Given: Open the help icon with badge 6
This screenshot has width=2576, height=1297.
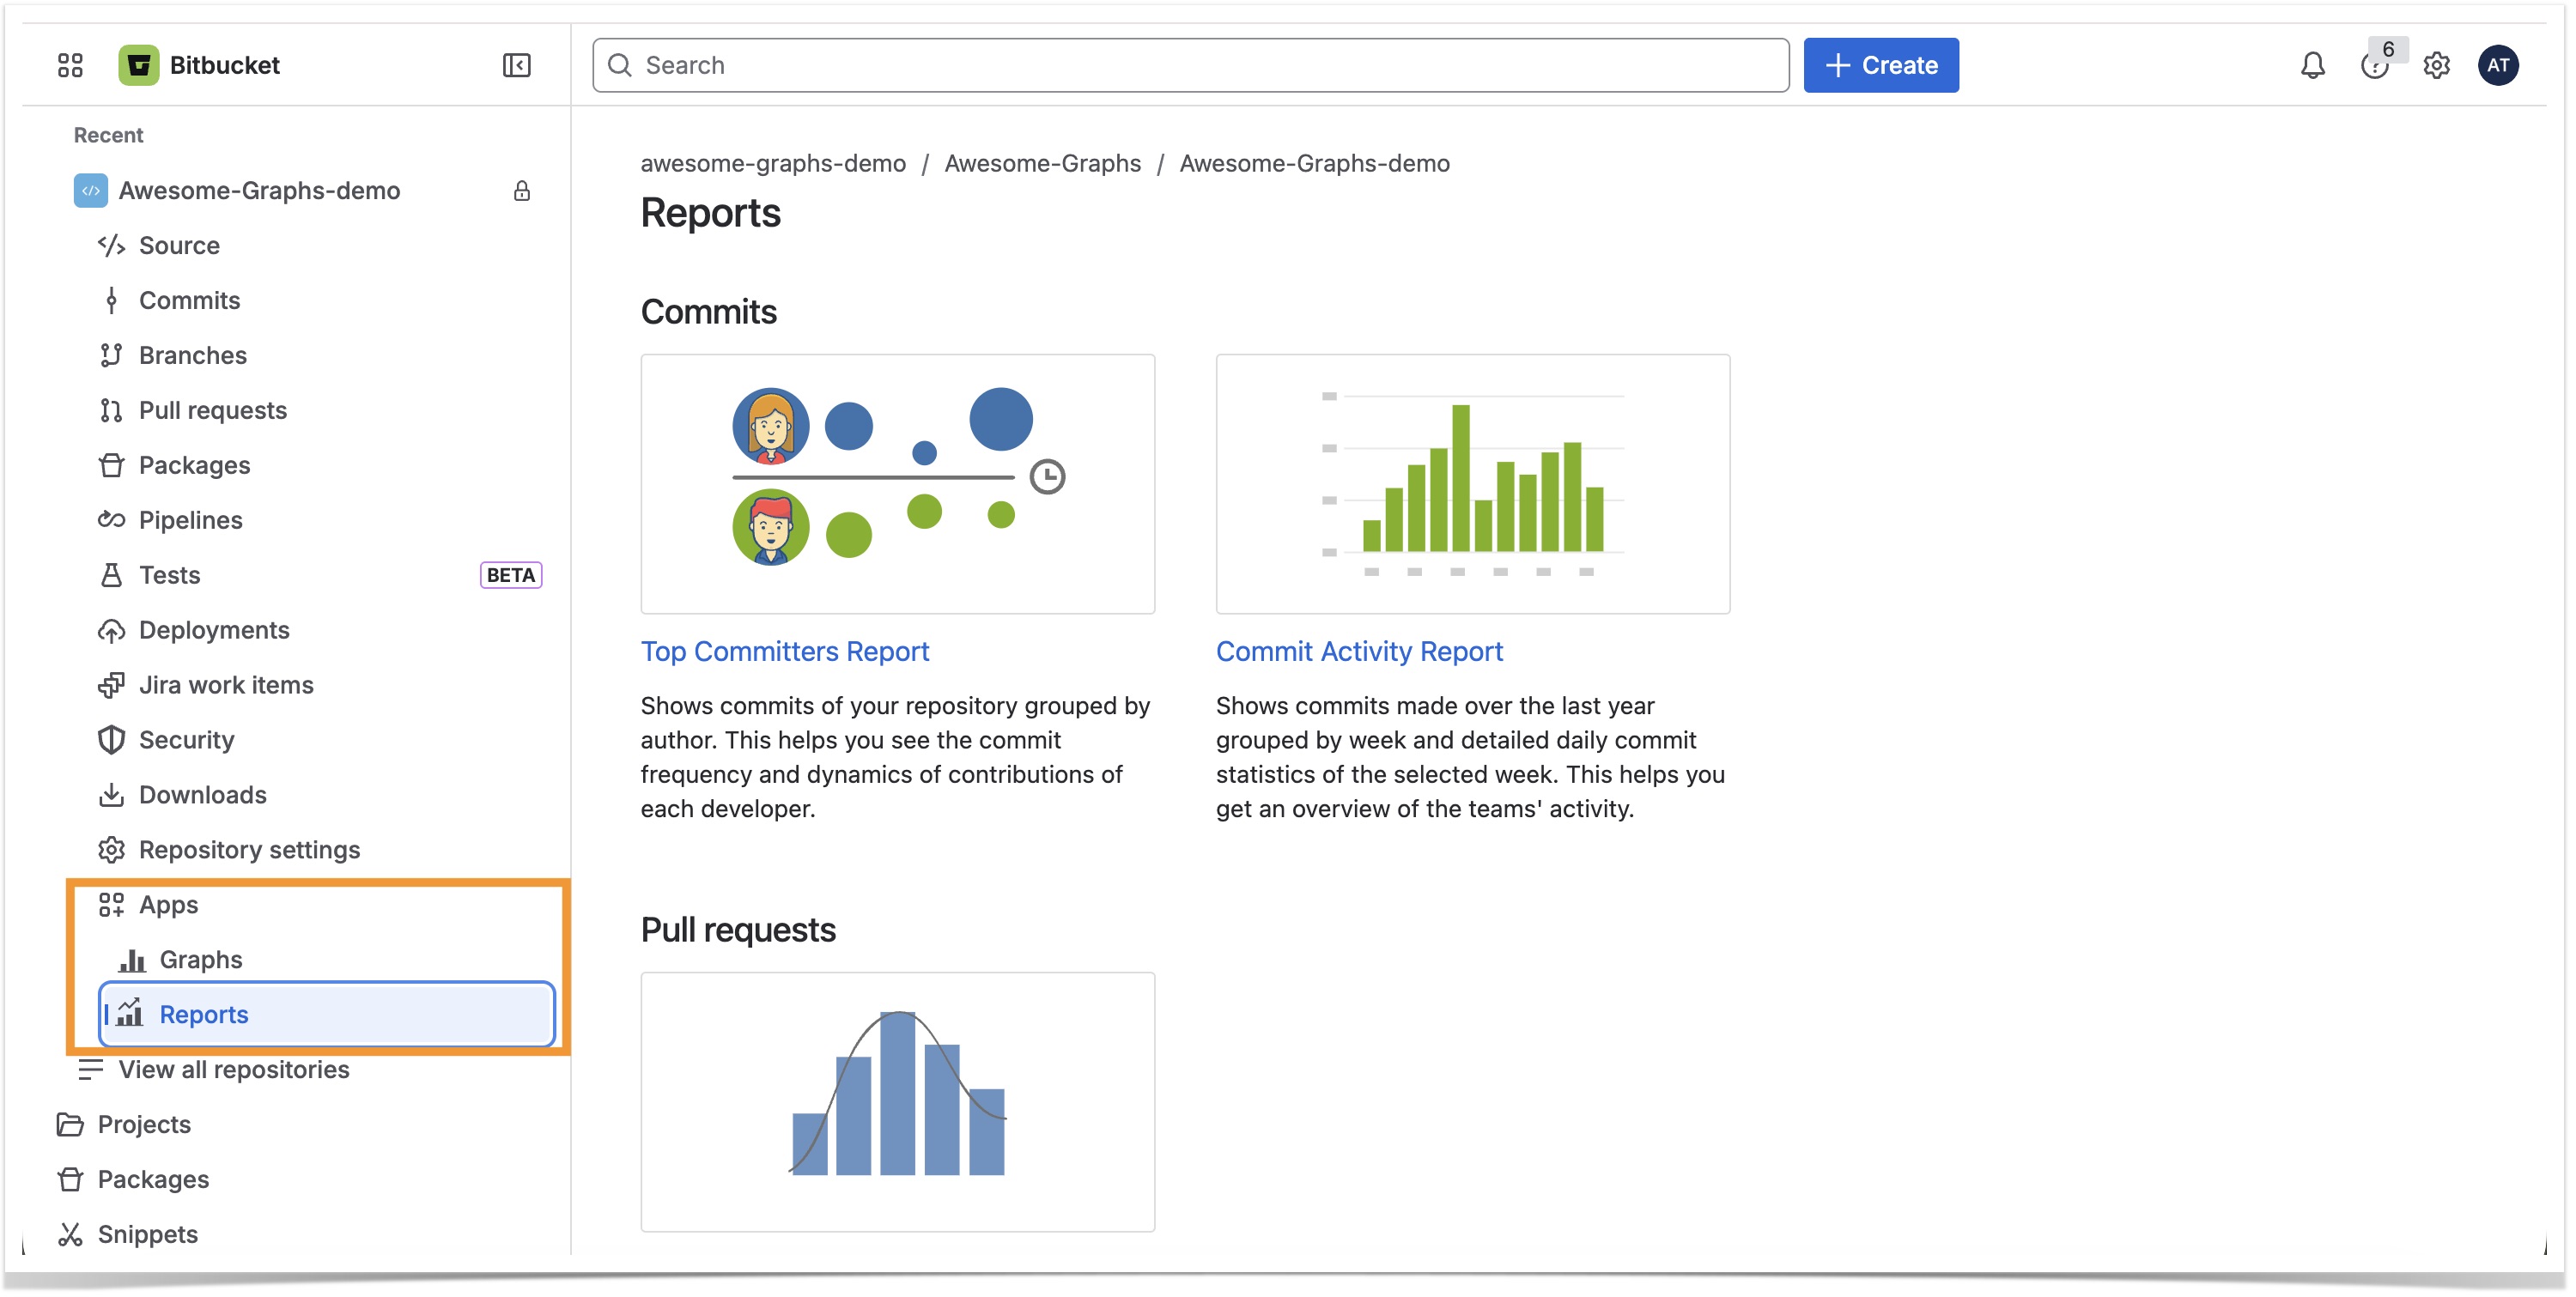Looking at the screenshot, I should pos(2374,65).
